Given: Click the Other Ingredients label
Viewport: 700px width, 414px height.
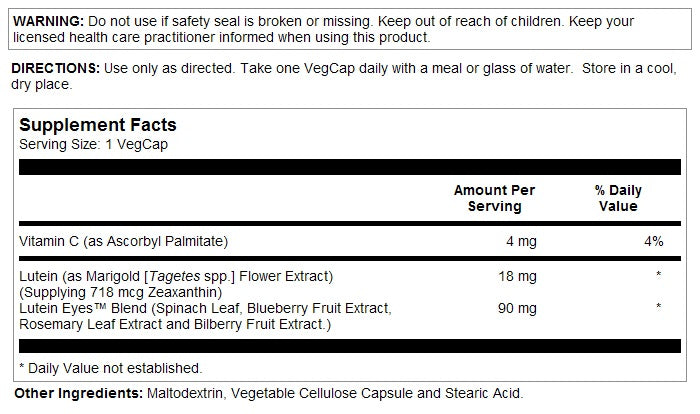Looking at the screenshot, I should (78, 393).
